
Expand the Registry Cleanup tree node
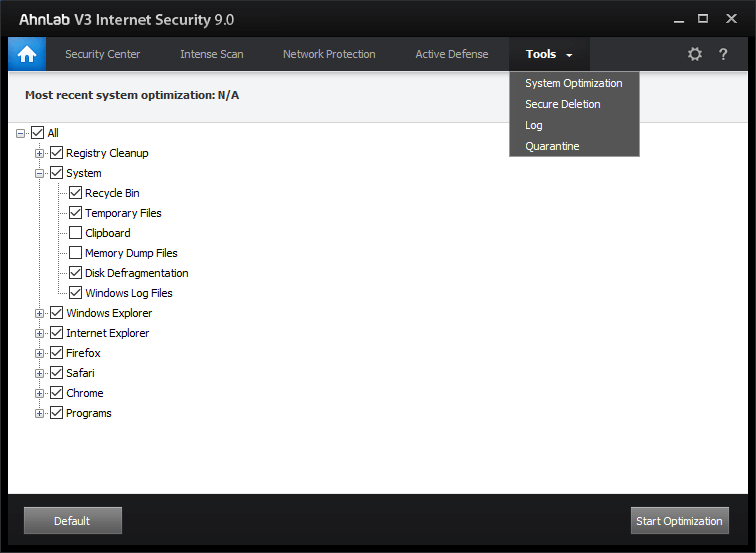(x=40, y=153)
